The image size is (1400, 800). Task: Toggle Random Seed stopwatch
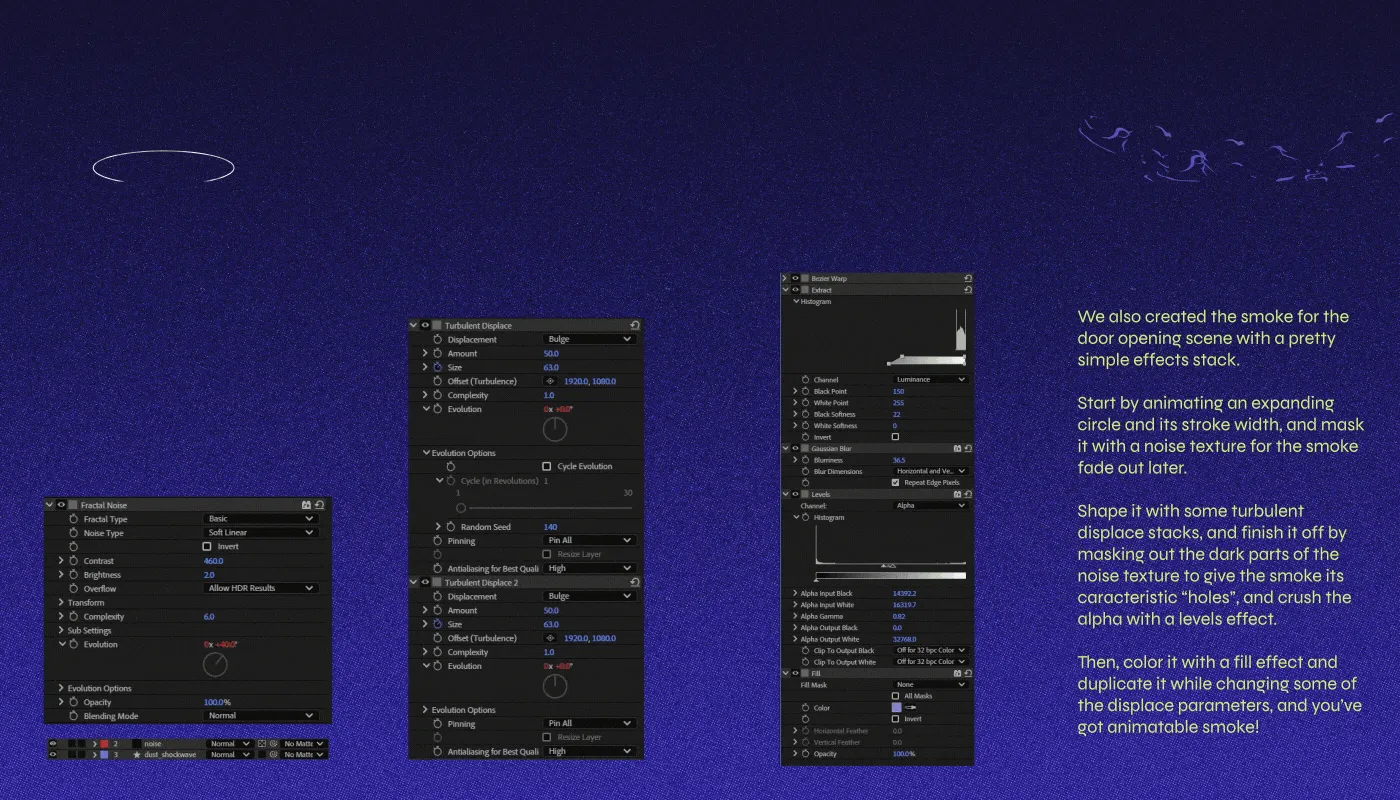coord(450,527)
